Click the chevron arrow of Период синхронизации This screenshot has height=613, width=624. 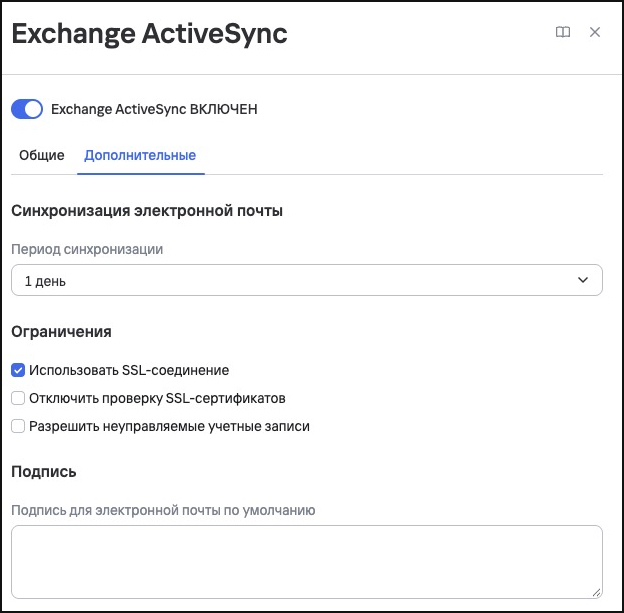click(583, 280)
